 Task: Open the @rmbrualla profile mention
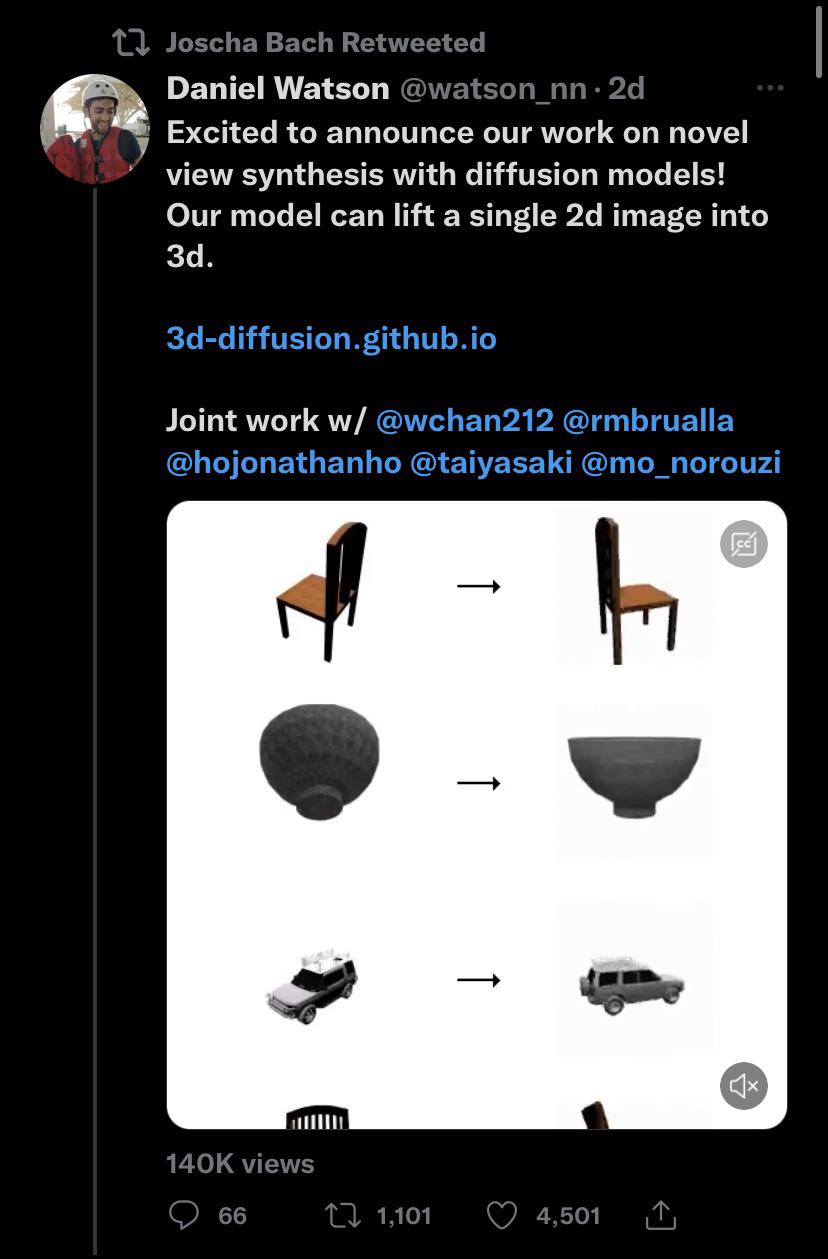[648, 420]
